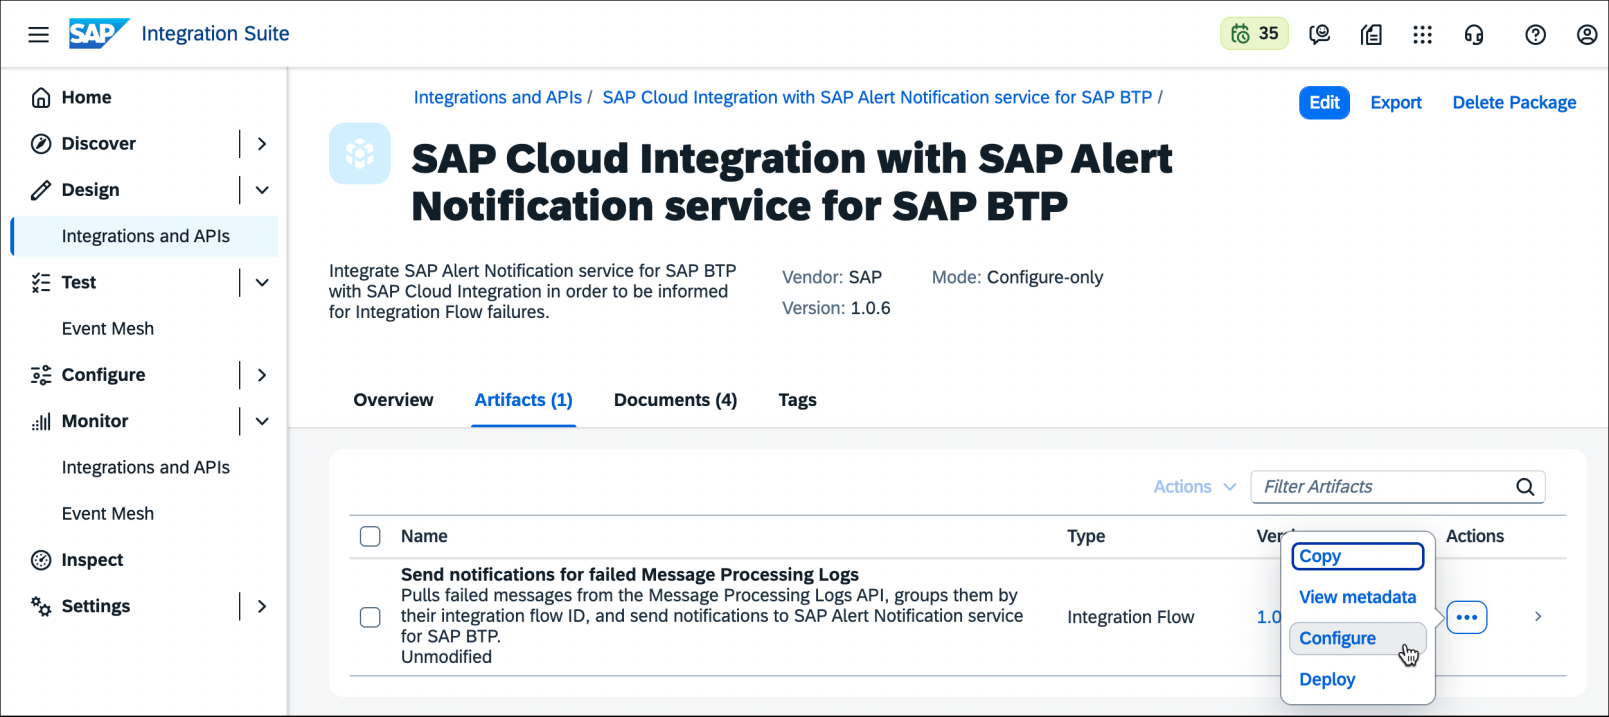Viewport: 1609px width, 717px height.
Task: Open Integrations and APIs under Monitor
Action: [x=145, y=467]
